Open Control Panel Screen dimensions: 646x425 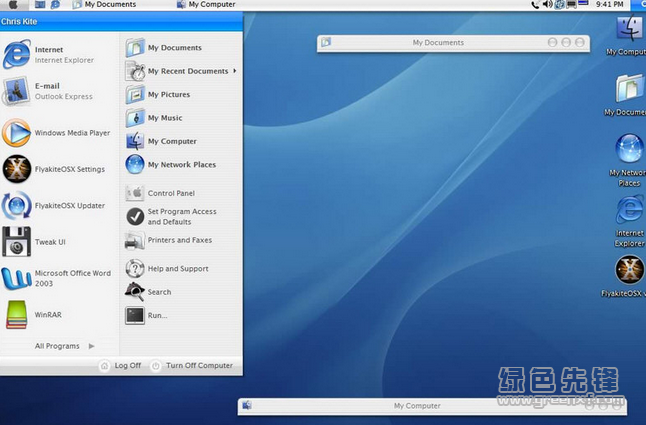click(160, 193)
